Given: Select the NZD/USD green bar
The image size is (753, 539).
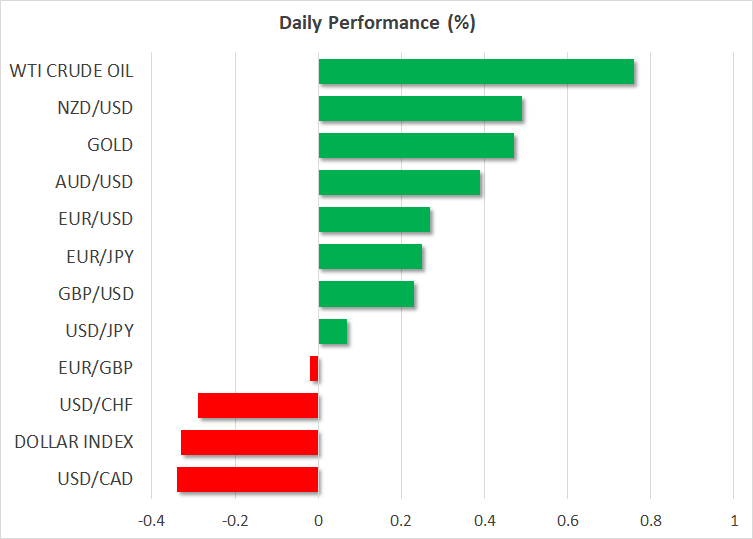Looking at the screenshot, I should pos(420,109).
